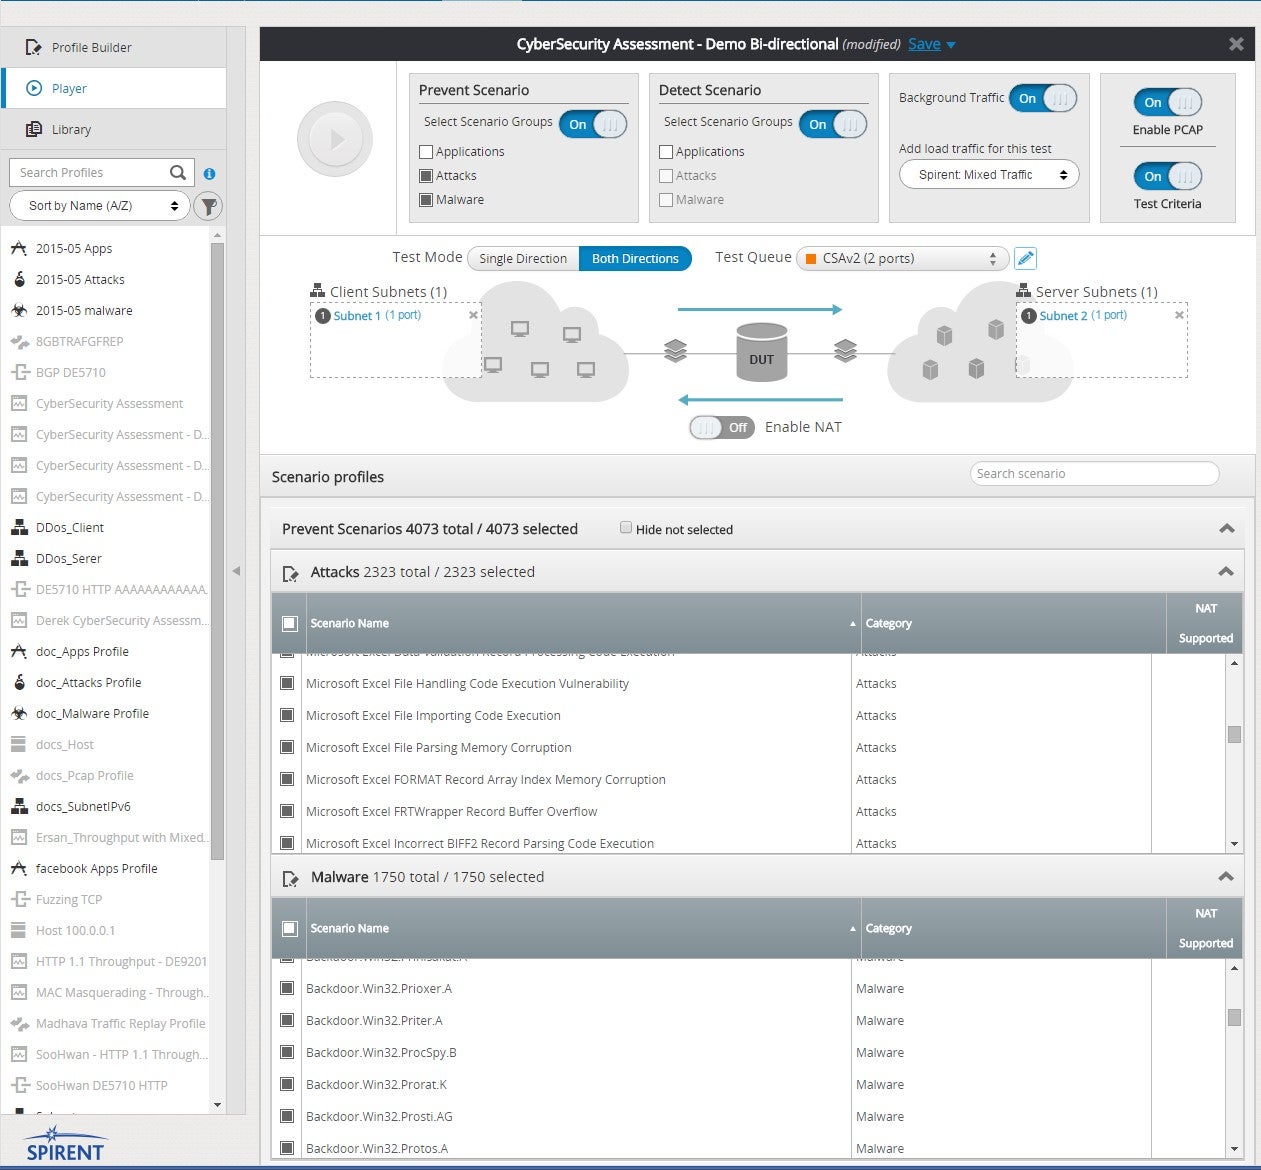Toggle Enable PCAP switch

pos(1168,102)
